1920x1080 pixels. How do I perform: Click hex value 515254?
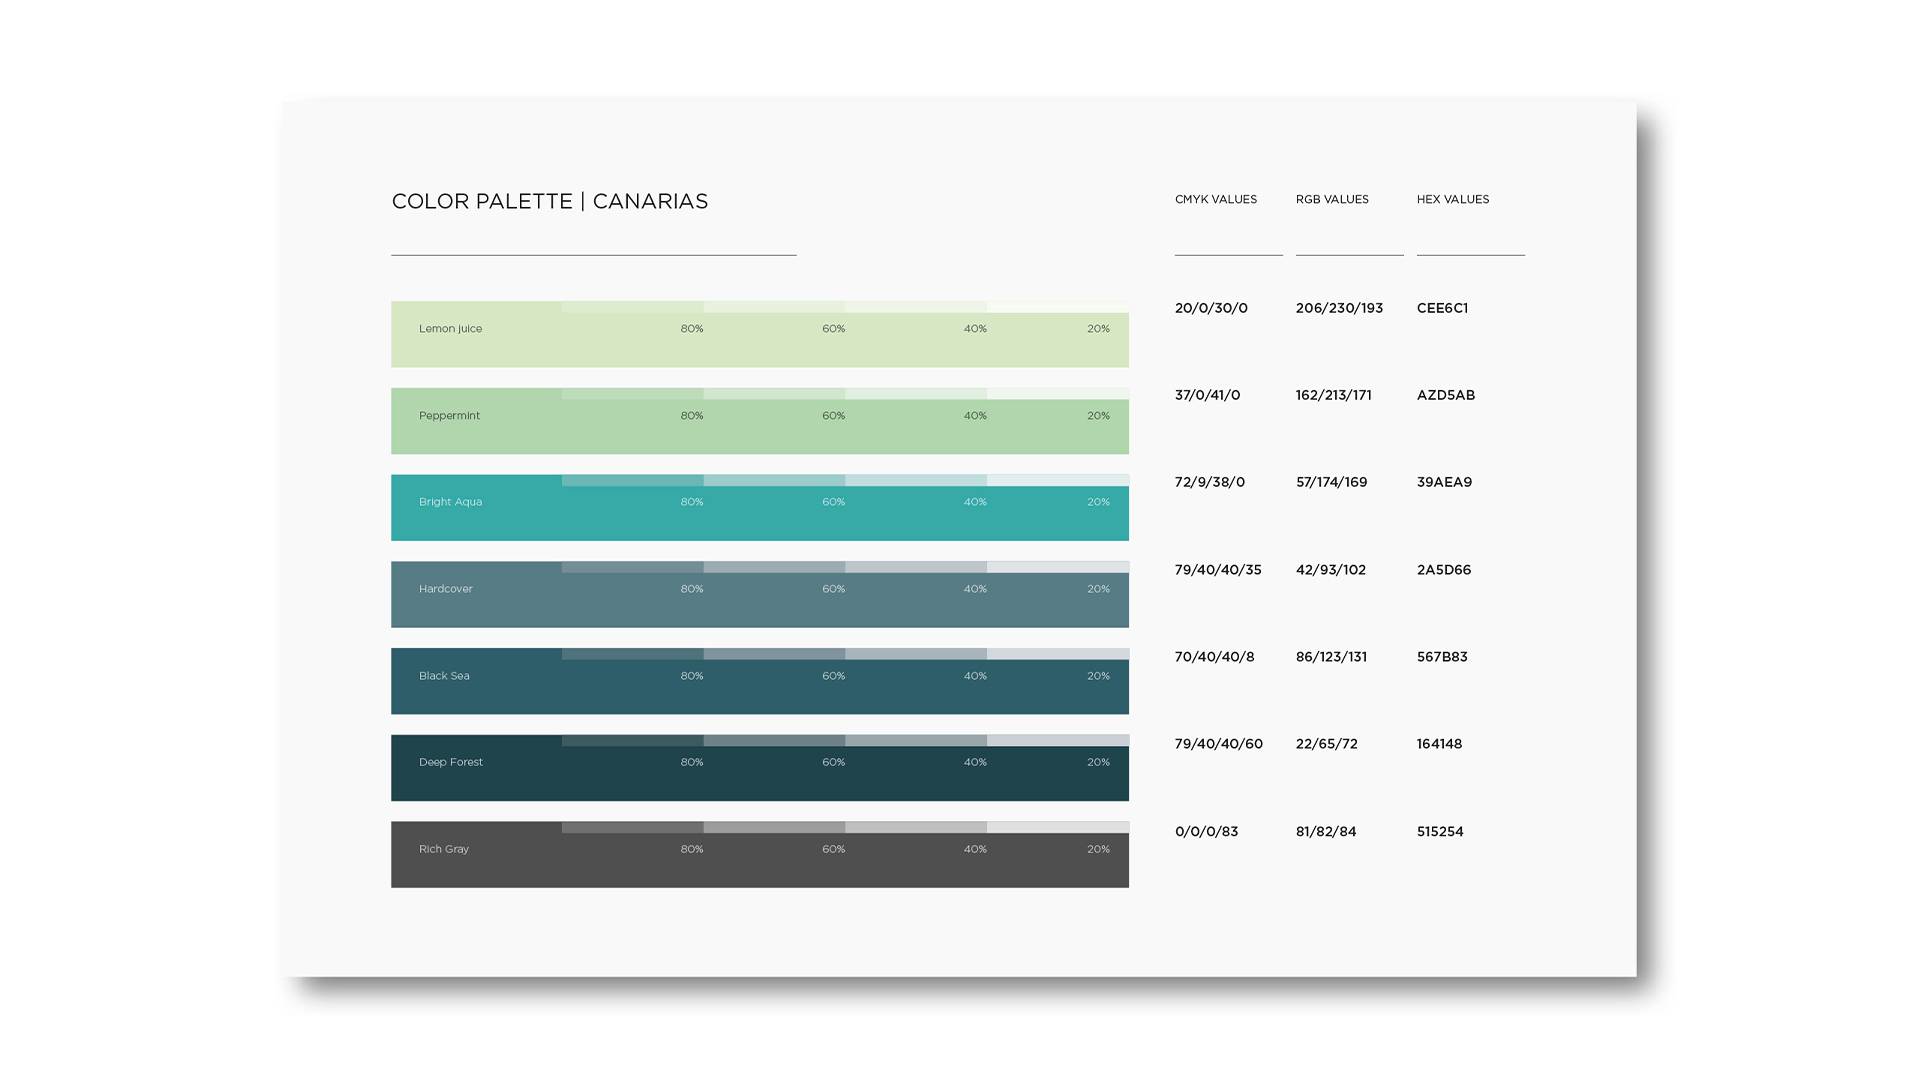click(x=1439, y=832)
